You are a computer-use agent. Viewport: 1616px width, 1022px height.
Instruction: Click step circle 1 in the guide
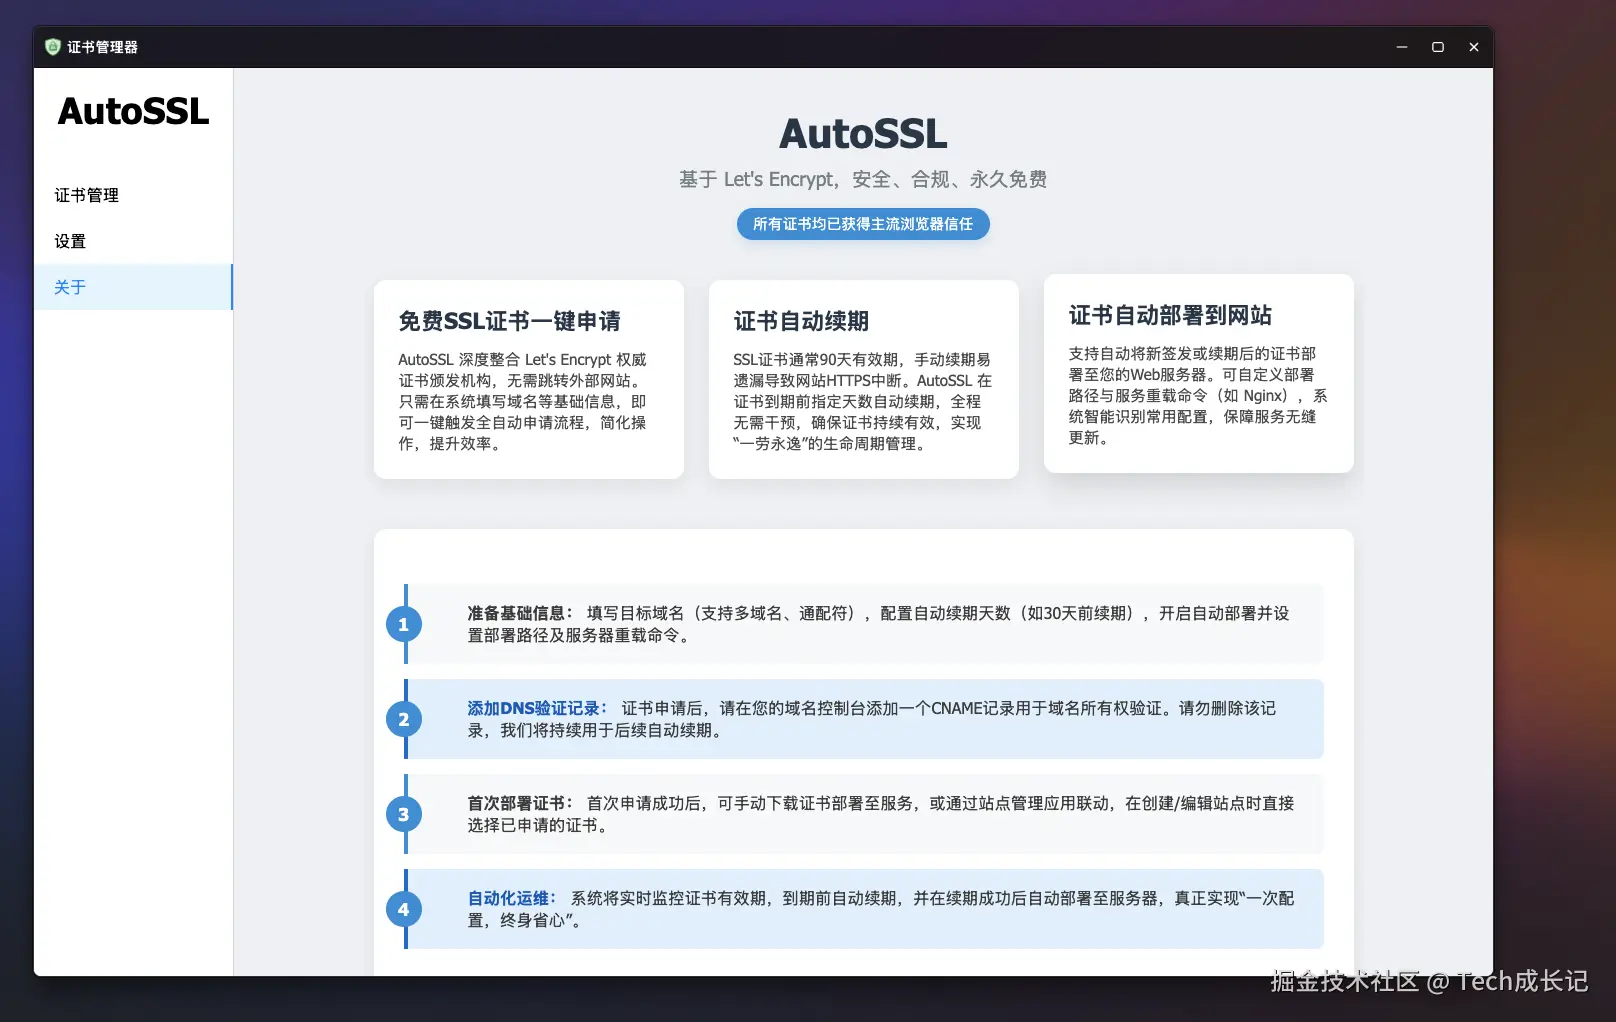pos(404,624)
